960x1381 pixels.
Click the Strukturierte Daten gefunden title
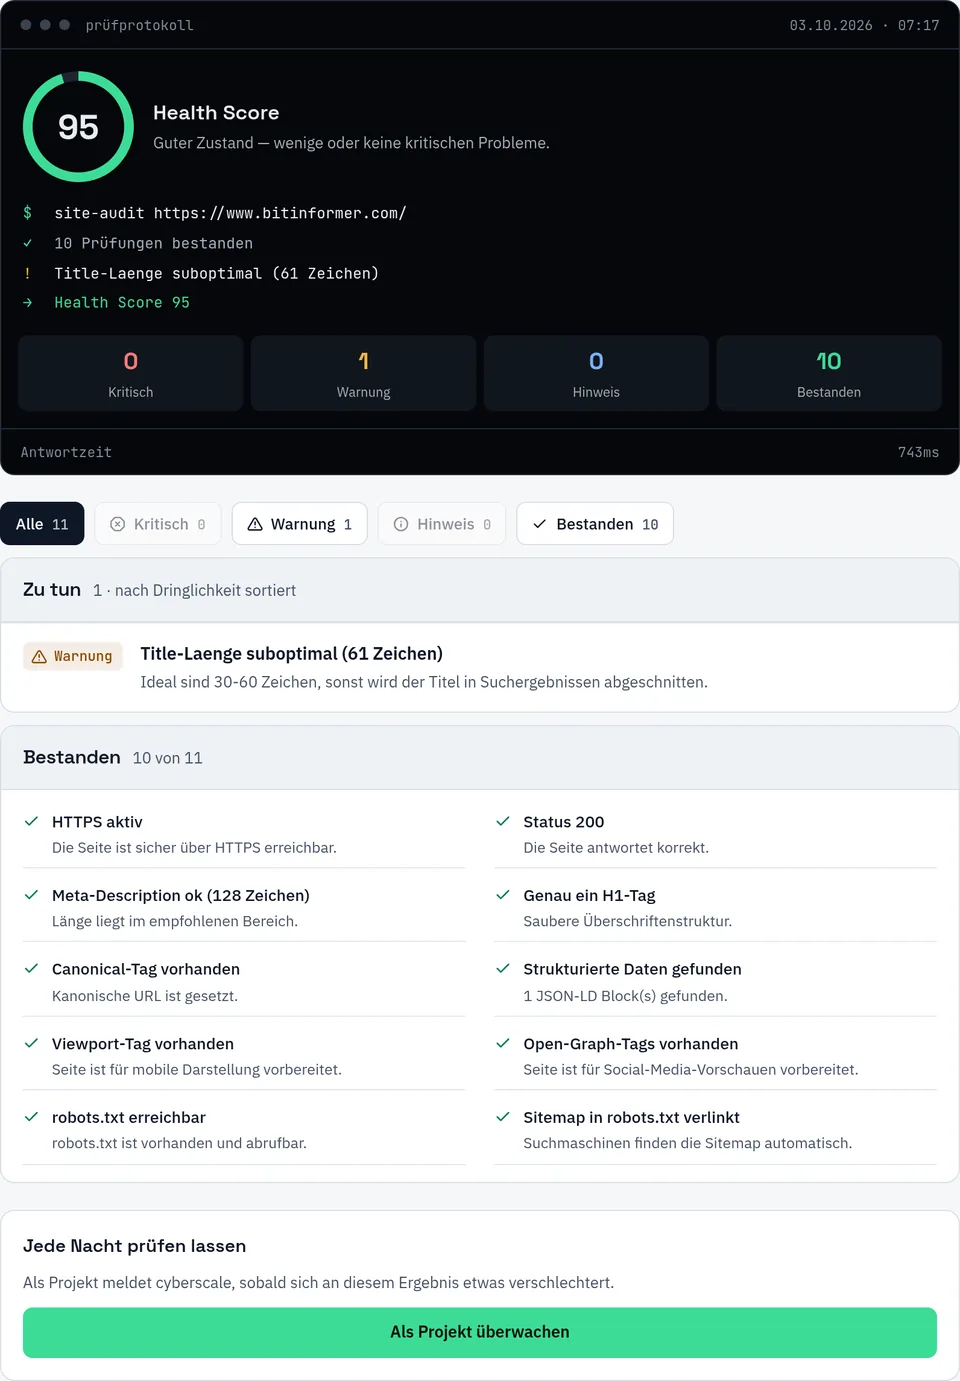pyautogui.click(x=632, y=970)
